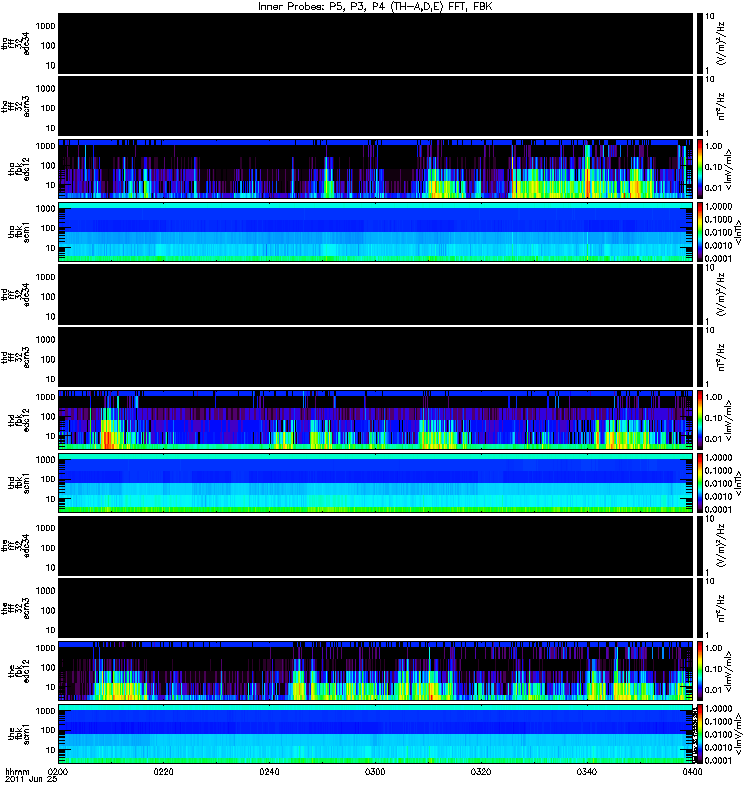The height and width of the screenshot is (800, 750).
Task: Select the 0400 time tick label
Action: (x=692, y=771)
